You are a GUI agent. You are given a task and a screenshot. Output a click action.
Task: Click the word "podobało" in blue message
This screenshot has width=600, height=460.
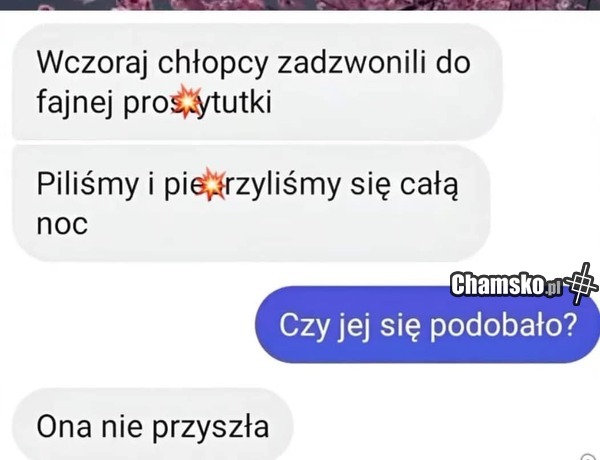(x=496, y=325)
